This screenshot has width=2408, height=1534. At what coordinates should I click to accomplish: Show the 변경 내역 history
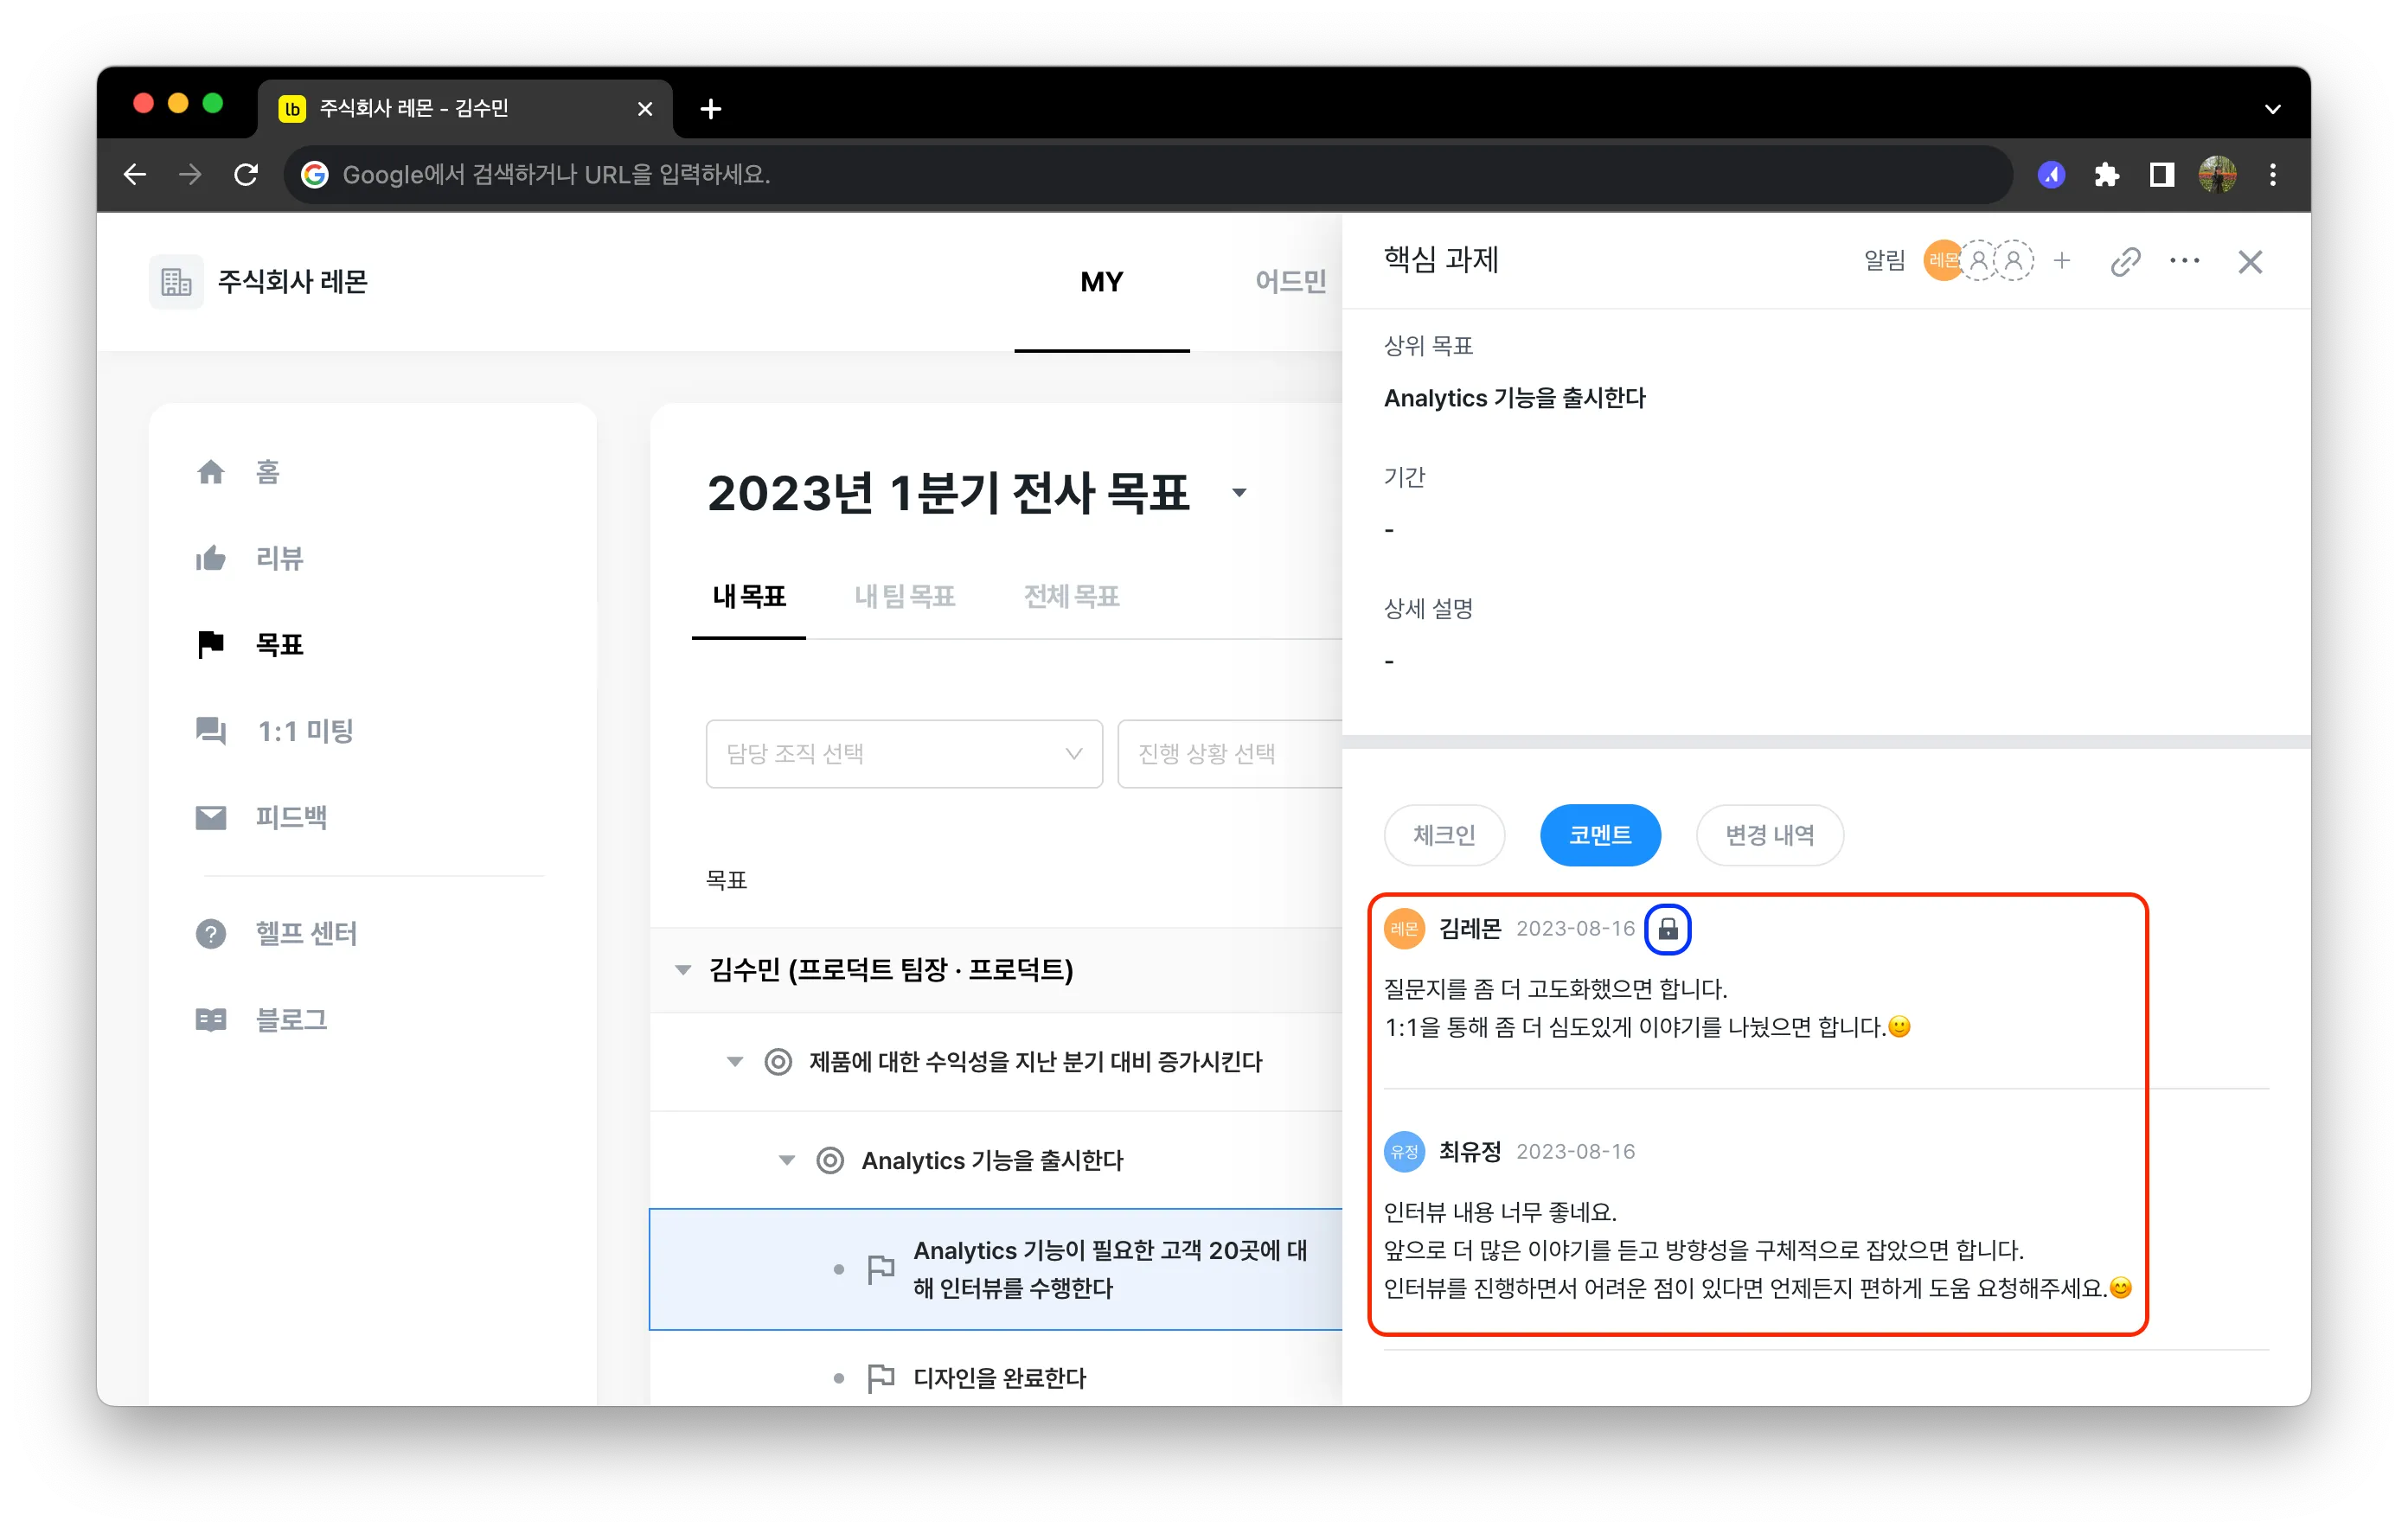point(1769,835)
